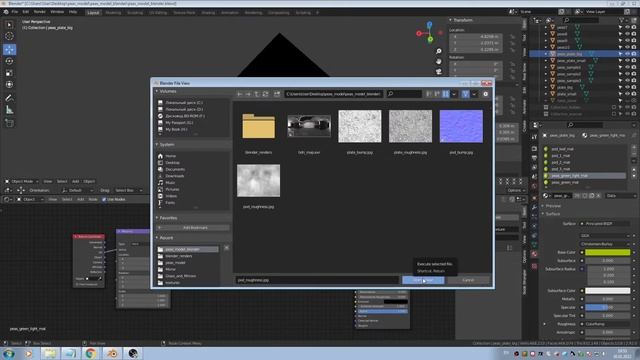Adjust the Specular slider

click(x=607, y=307)
